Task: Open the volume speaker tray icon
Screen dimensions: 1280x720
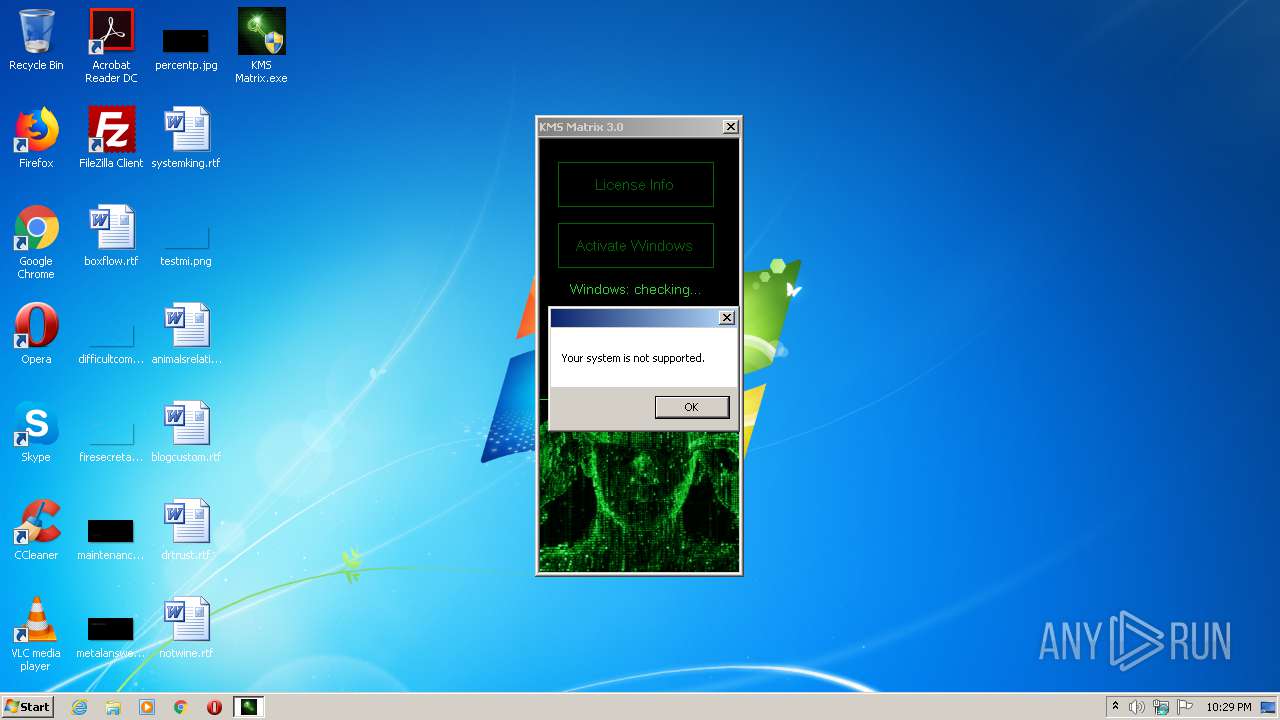Action: (1137, 707)
